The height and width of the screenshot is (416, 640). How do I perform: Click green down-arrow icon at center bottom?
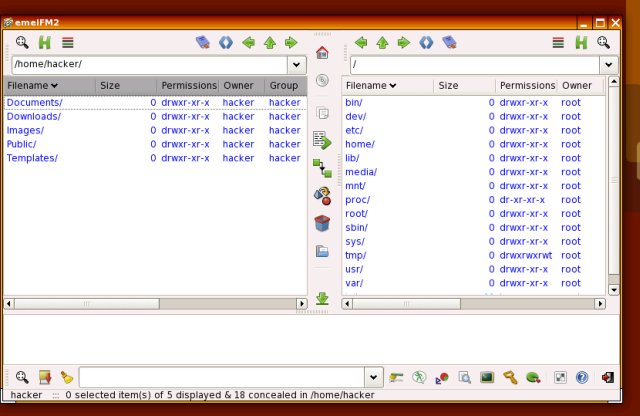point(322,298)
